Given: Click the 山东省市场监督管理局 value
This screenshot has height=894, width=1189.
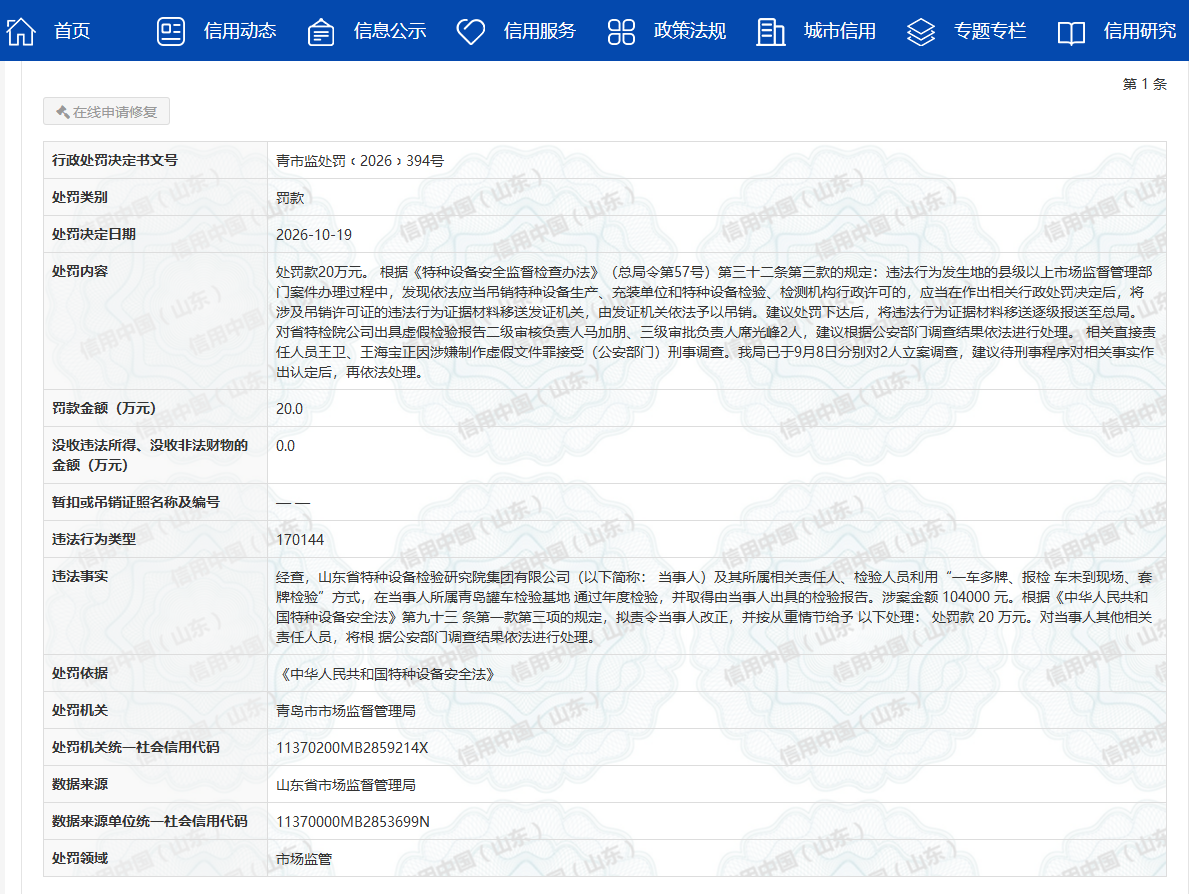Looking at the screenshot, I should [x=346, y=786].
